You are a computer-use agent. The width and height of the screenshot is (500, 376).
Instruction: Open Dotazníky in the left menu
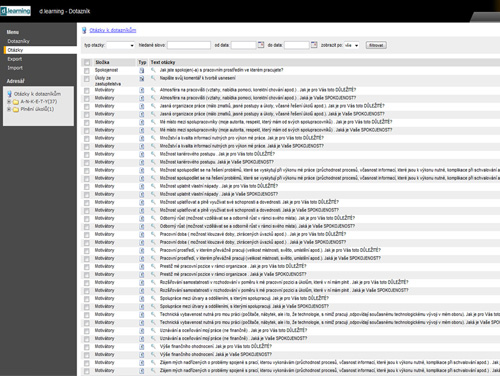pos(19,41)
